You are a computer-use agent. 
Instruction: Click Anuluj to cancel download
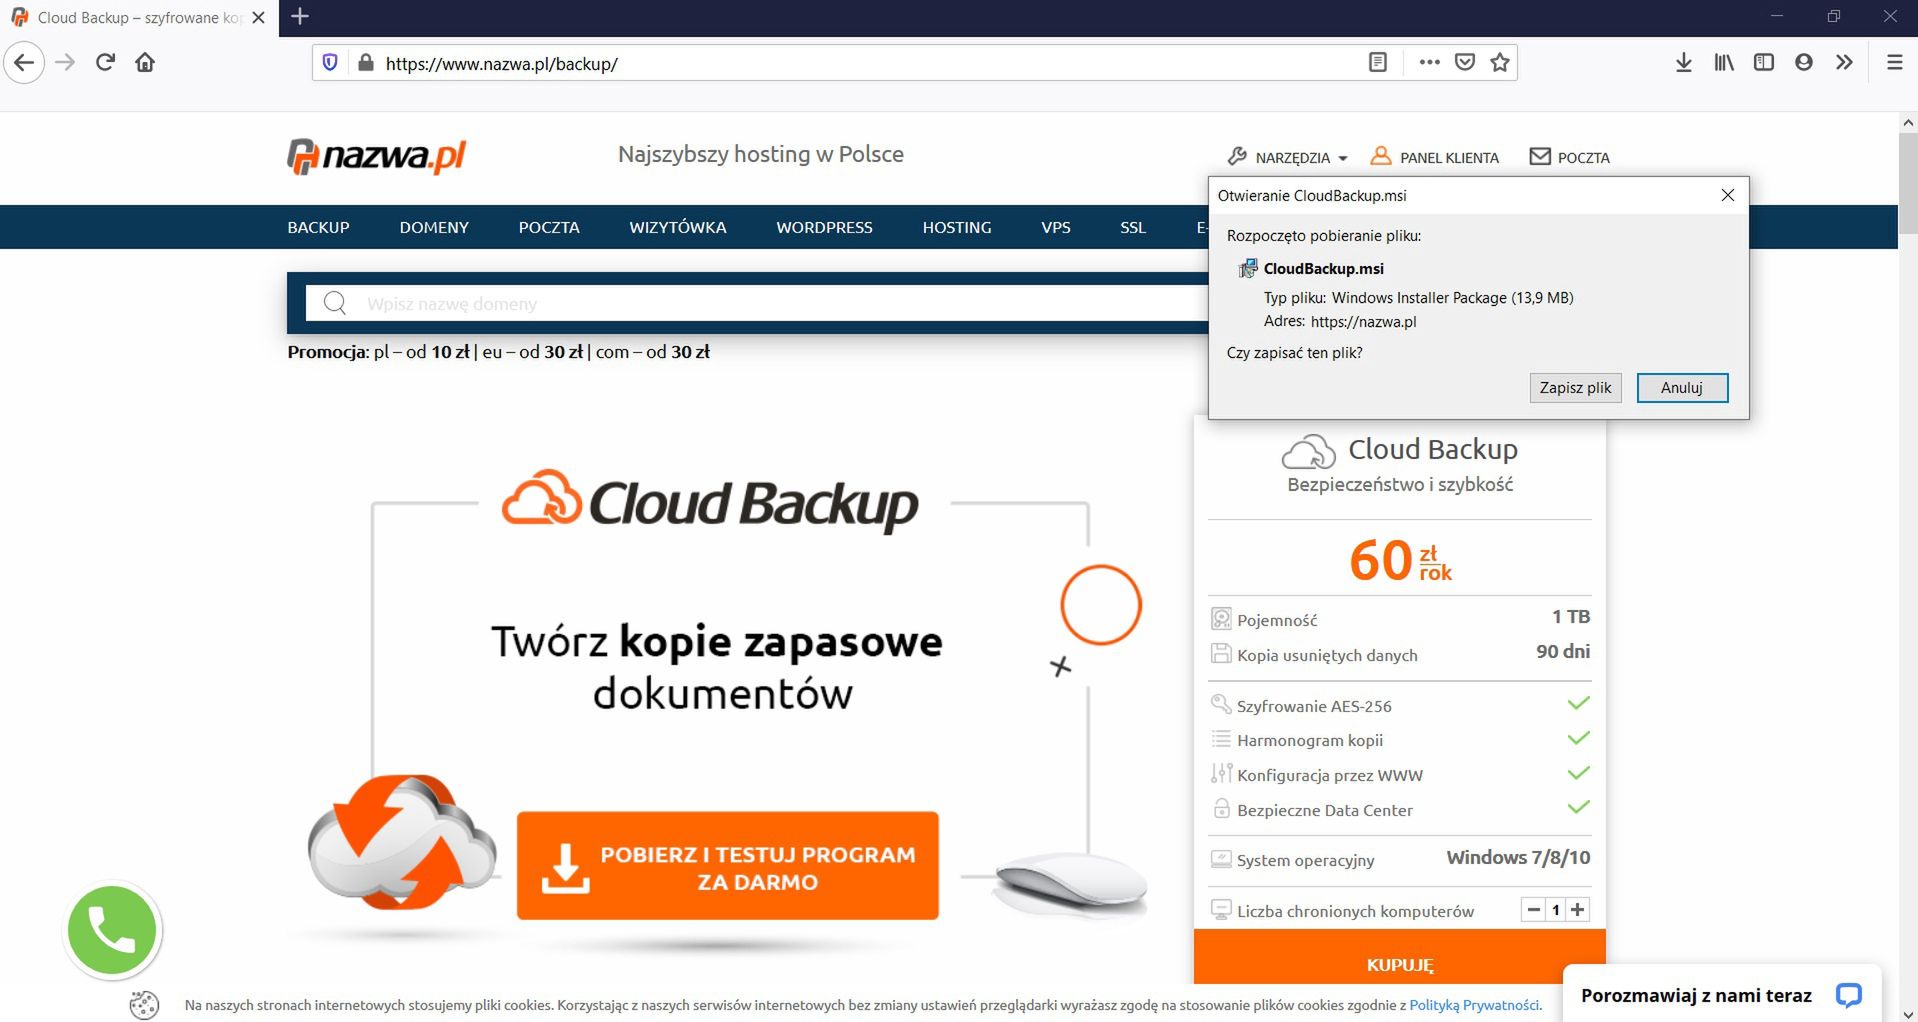1682,388
